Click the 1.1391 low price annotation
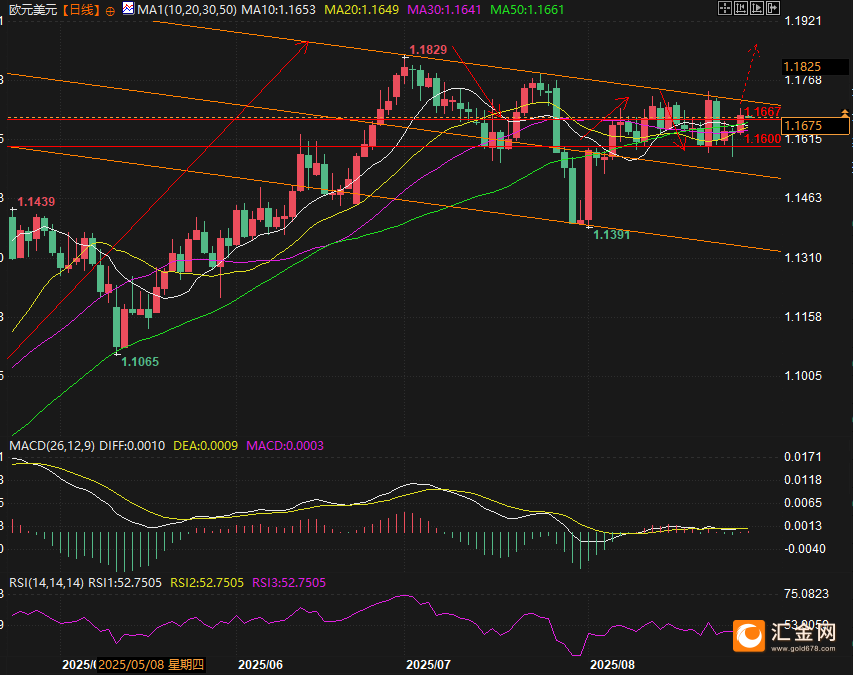 [611, 235]
